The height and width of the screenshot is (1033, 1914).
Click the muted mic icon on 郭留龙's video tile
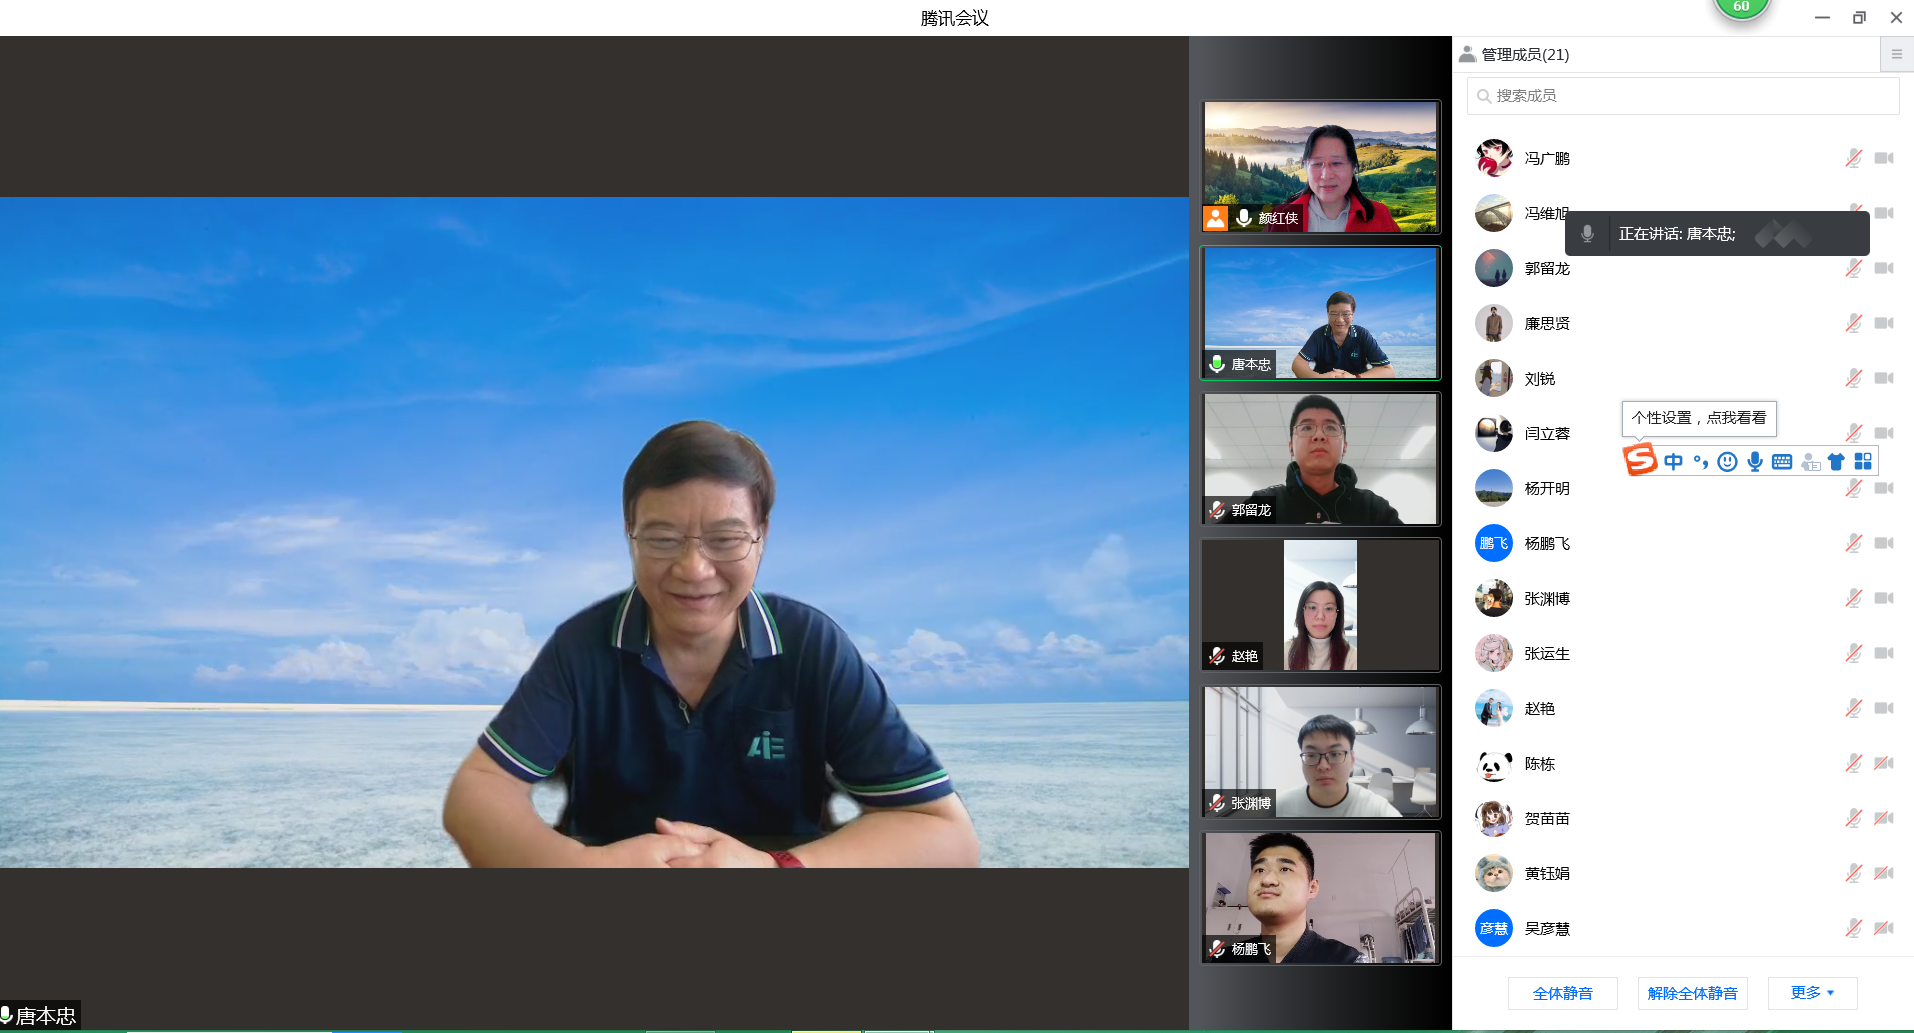1217,510
